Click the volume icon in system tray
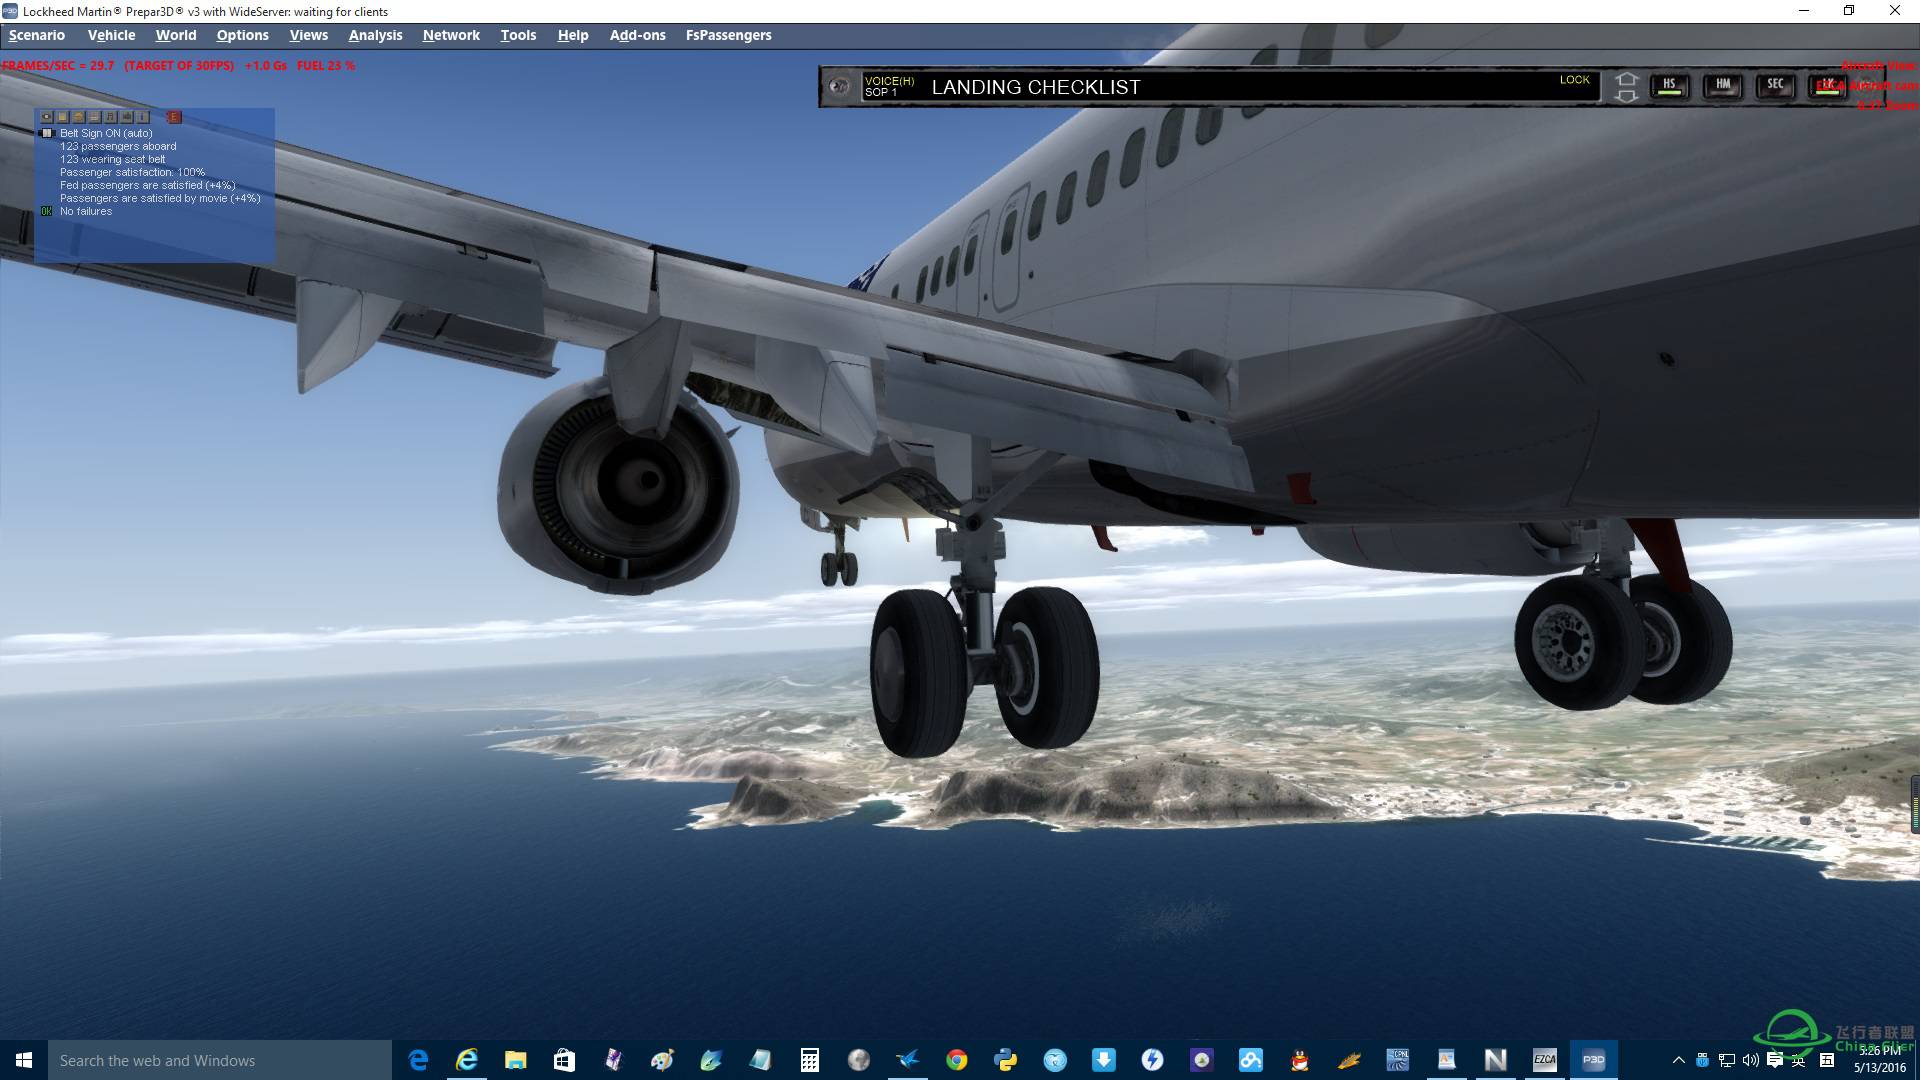 point(1751,1060)
